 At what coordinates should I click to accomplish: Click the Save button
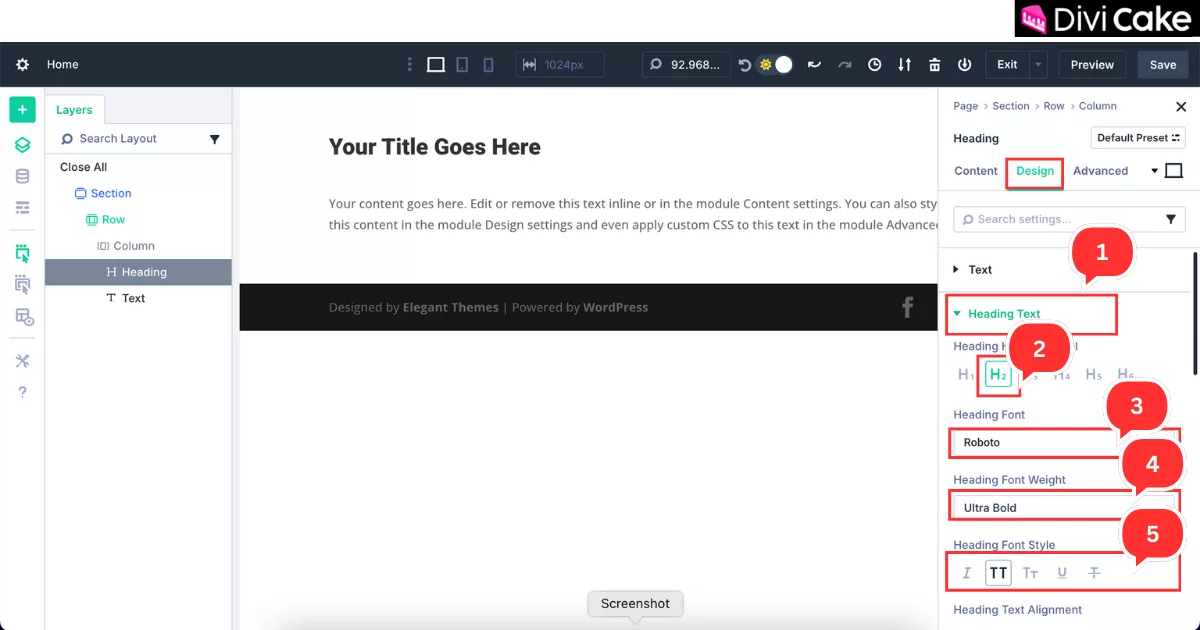tap(1163, 64)
